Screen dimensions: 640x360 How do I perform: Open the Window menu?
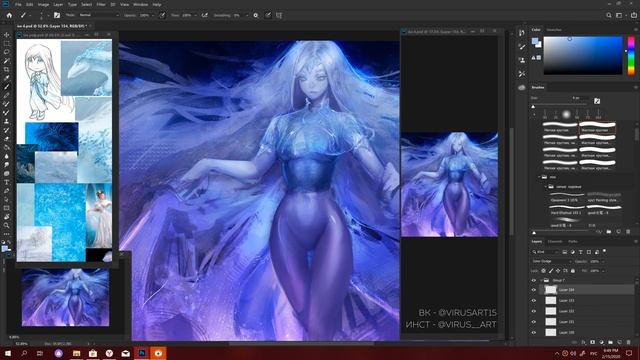coord(140,4)
